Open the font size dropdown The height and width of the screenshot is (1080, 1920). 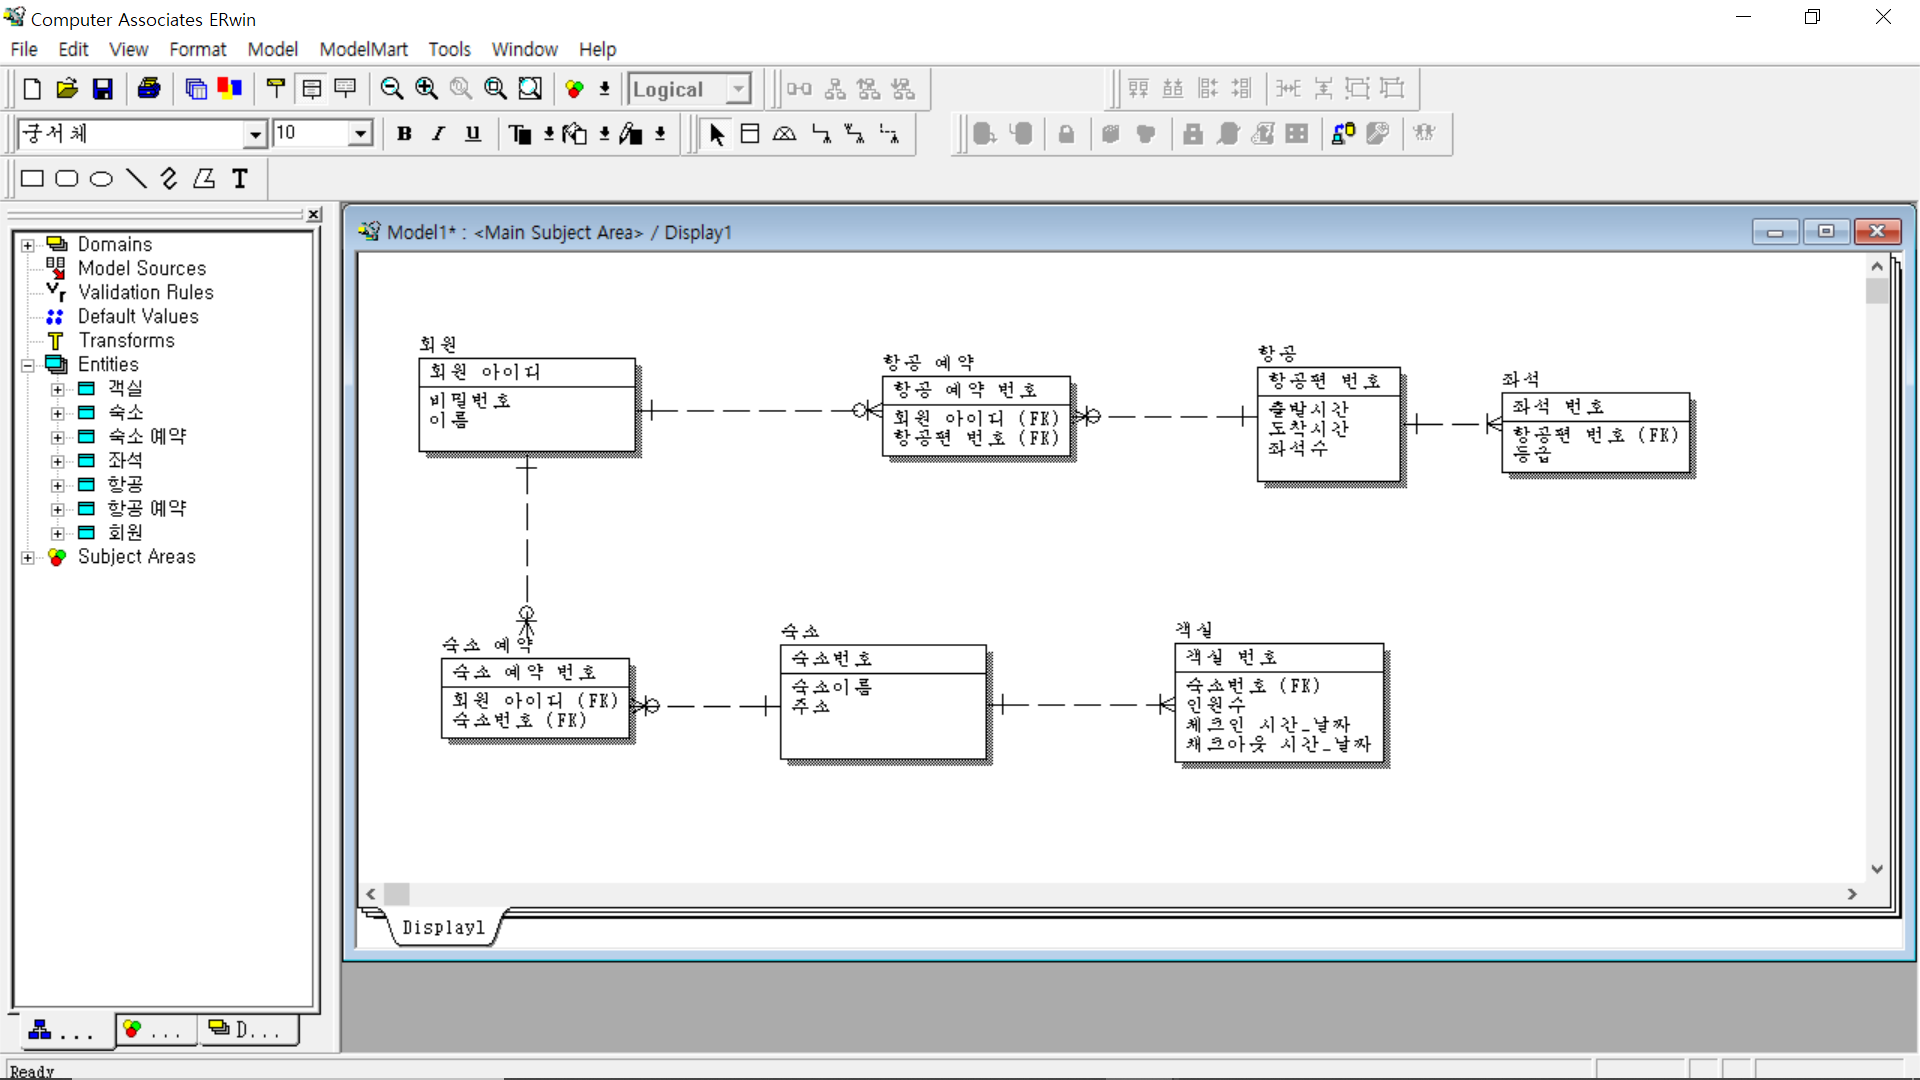point(360,134)
